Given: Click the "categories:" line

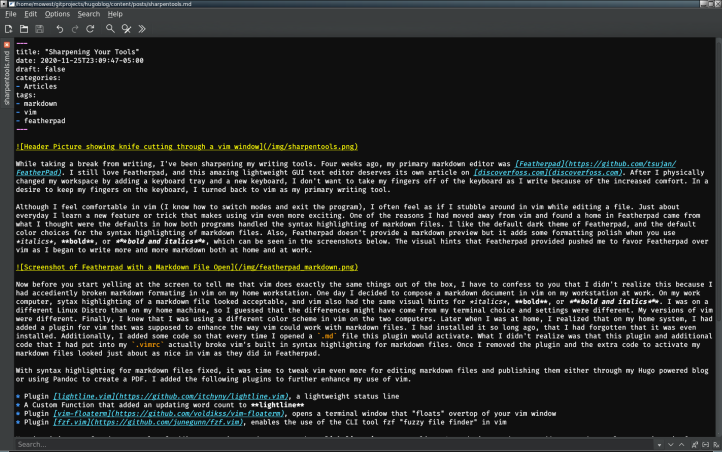Looking at the screenshot, I should 38,78.
